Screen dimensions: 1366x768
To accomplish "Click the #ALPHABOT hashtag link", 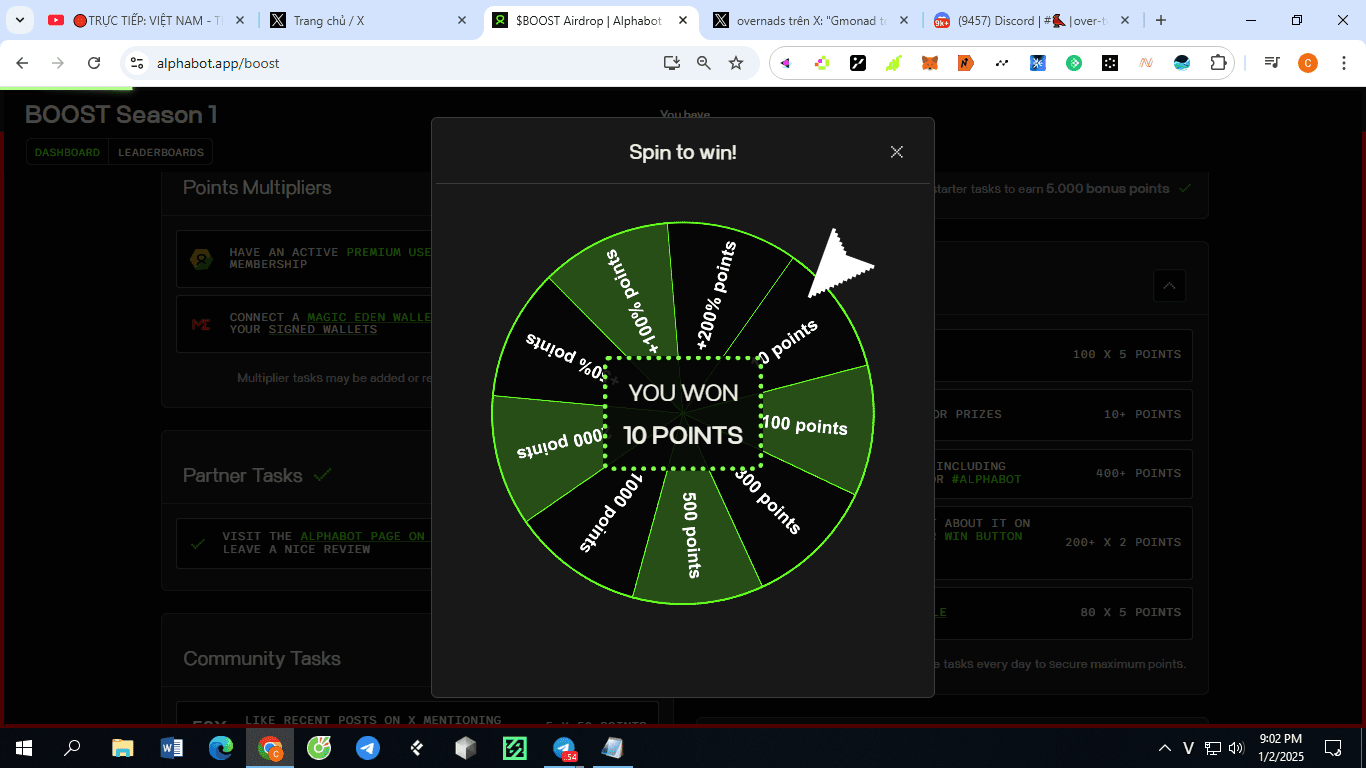I will click(x=986, y=479).
